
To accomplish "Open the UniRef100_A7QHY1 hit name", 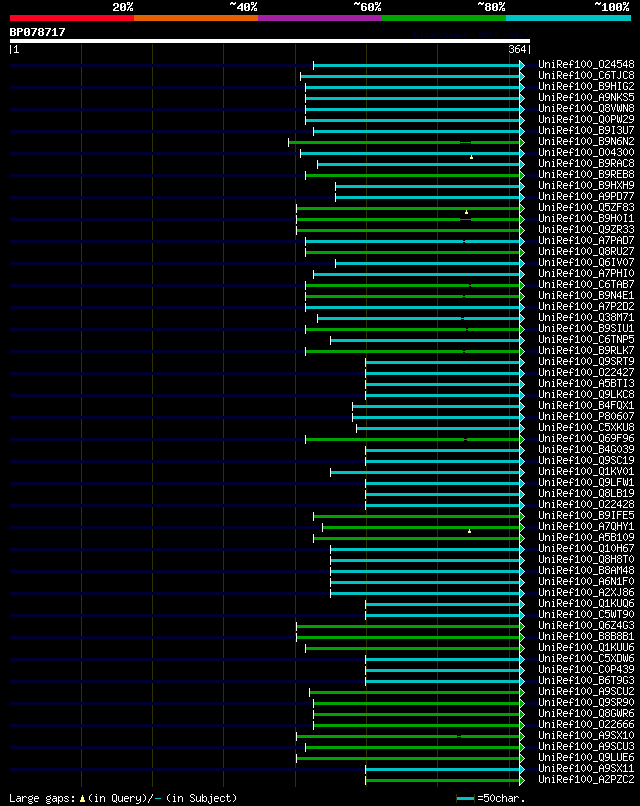I will click(586, 526).
